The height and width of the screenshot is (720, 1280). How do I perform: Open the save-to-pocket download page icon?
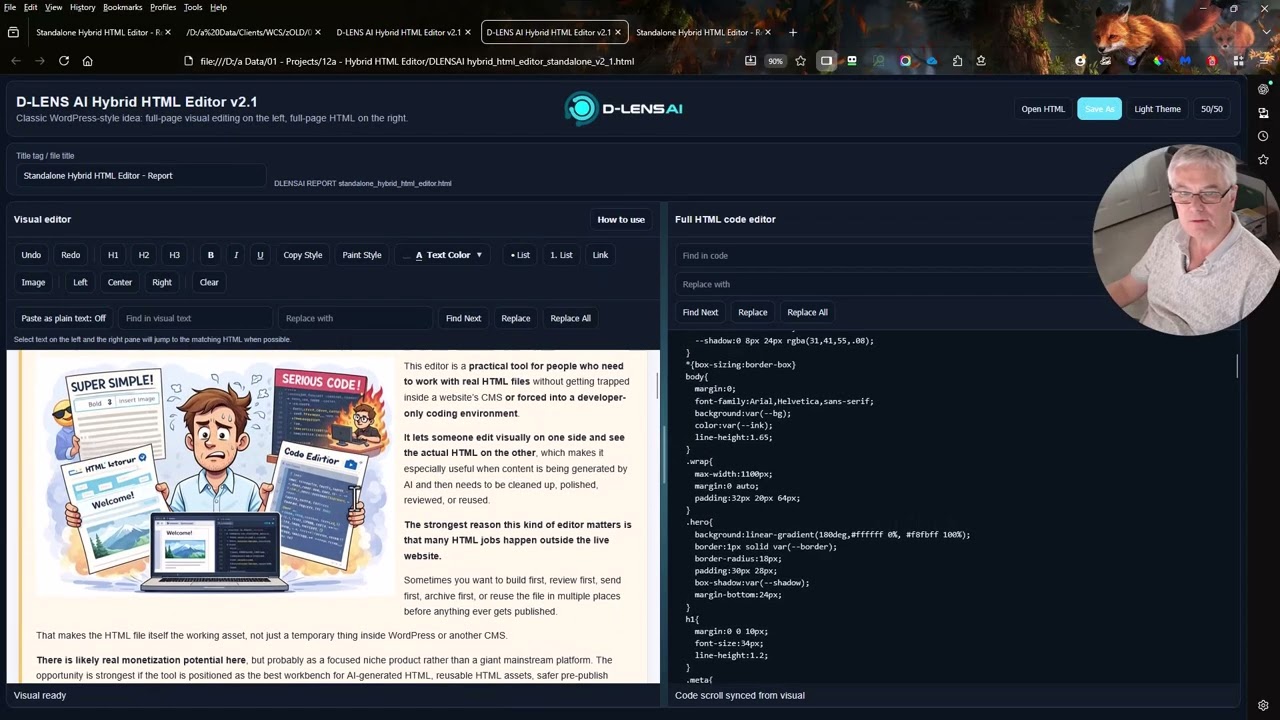750,61
